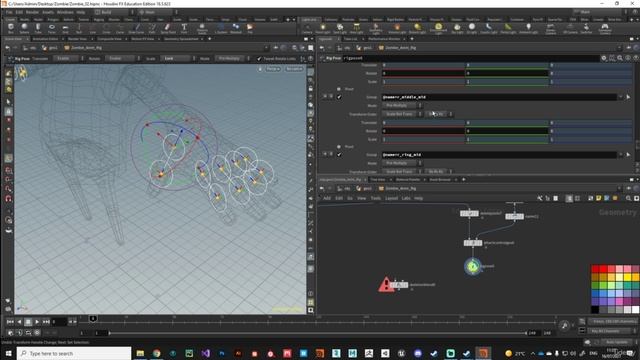
Task: Add an Area Light from the shelf
Action: click(x=356, y=28)
